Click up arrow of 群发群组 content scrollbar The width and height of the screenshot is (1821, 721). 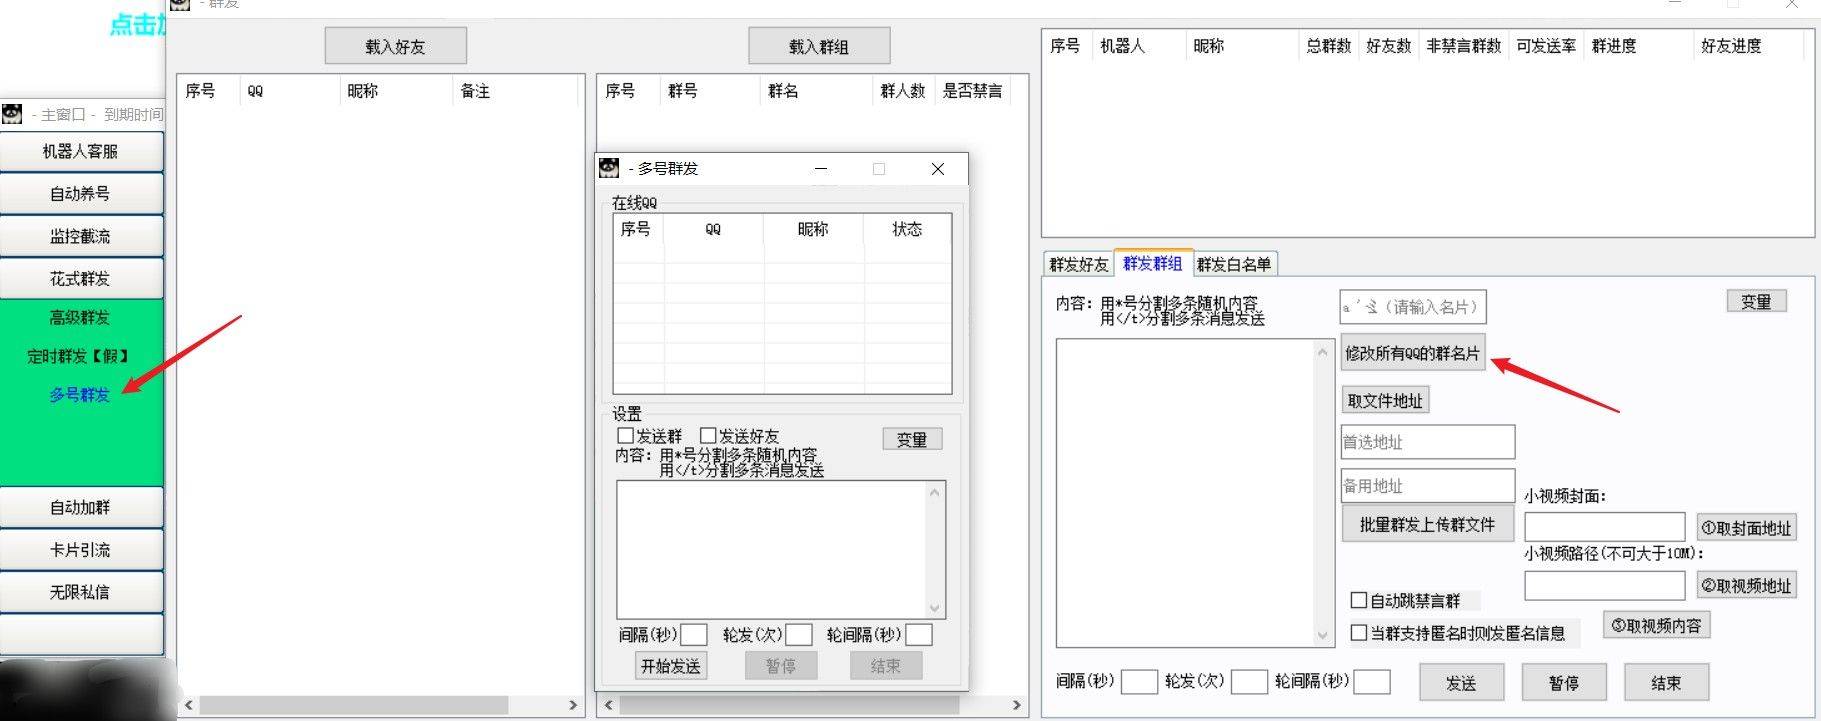click(x=1323, y=352)
